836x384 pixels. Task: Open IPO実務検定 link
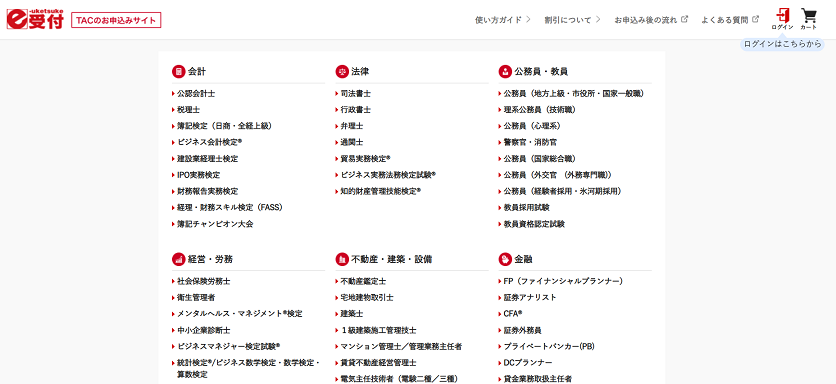[199, 175]
